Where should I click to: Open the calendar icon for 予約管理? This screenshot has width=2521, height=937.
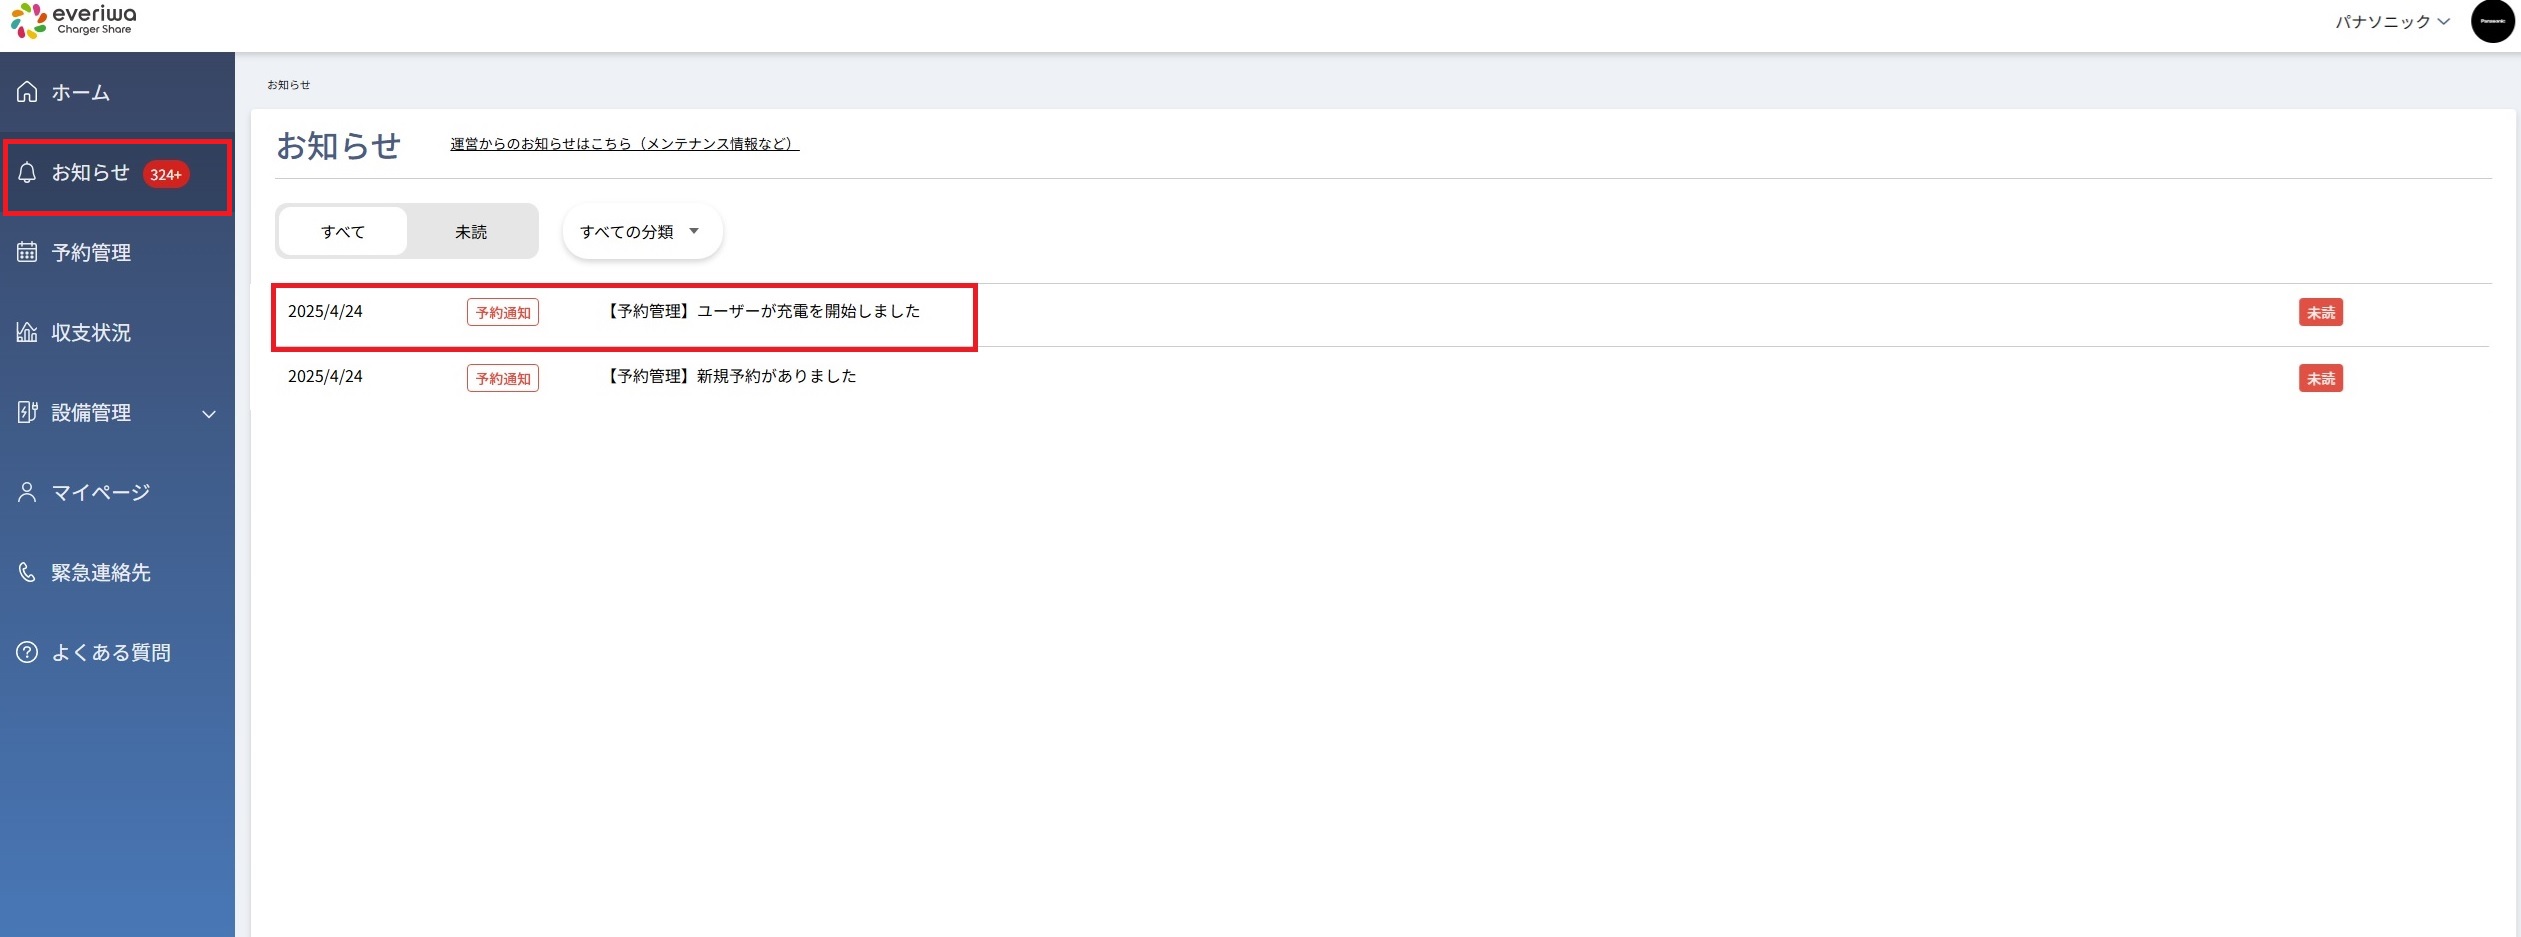click(27, 252)
